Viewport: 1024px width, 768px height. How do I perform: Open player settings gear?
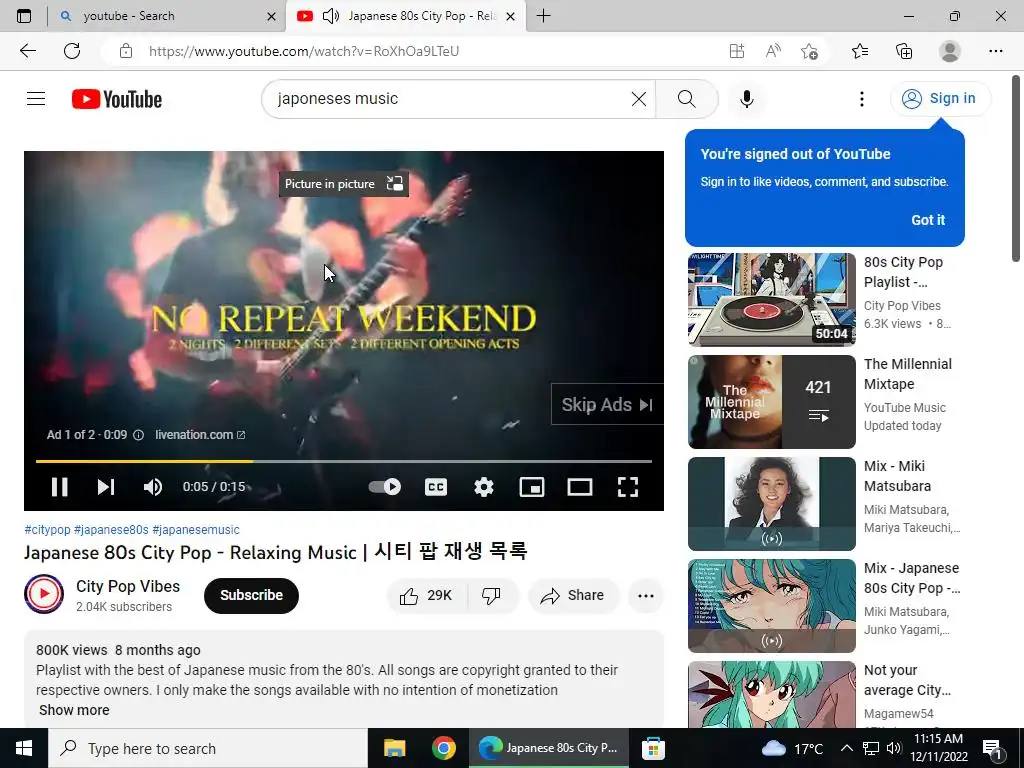484,487
